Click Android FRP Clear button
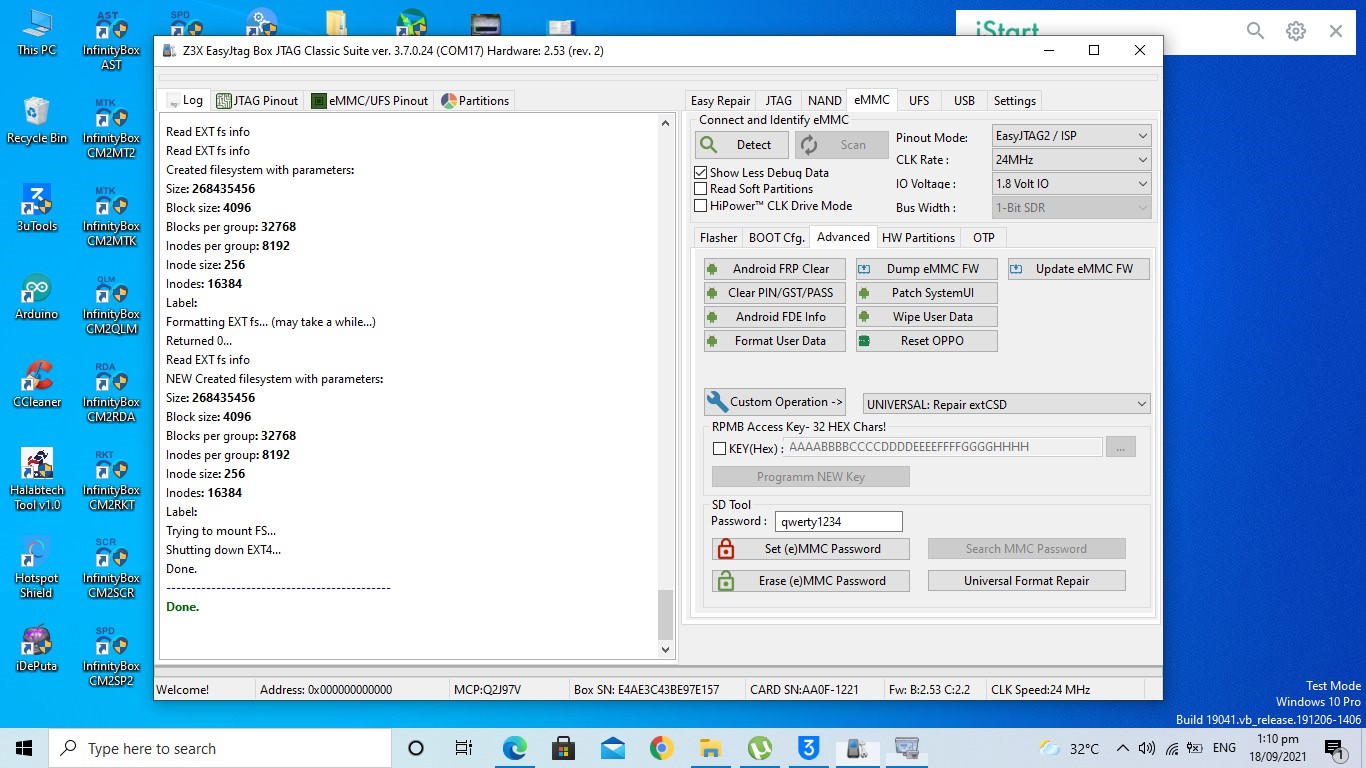The height and width of the screenshot is (768, 1366). pos(775,269)
